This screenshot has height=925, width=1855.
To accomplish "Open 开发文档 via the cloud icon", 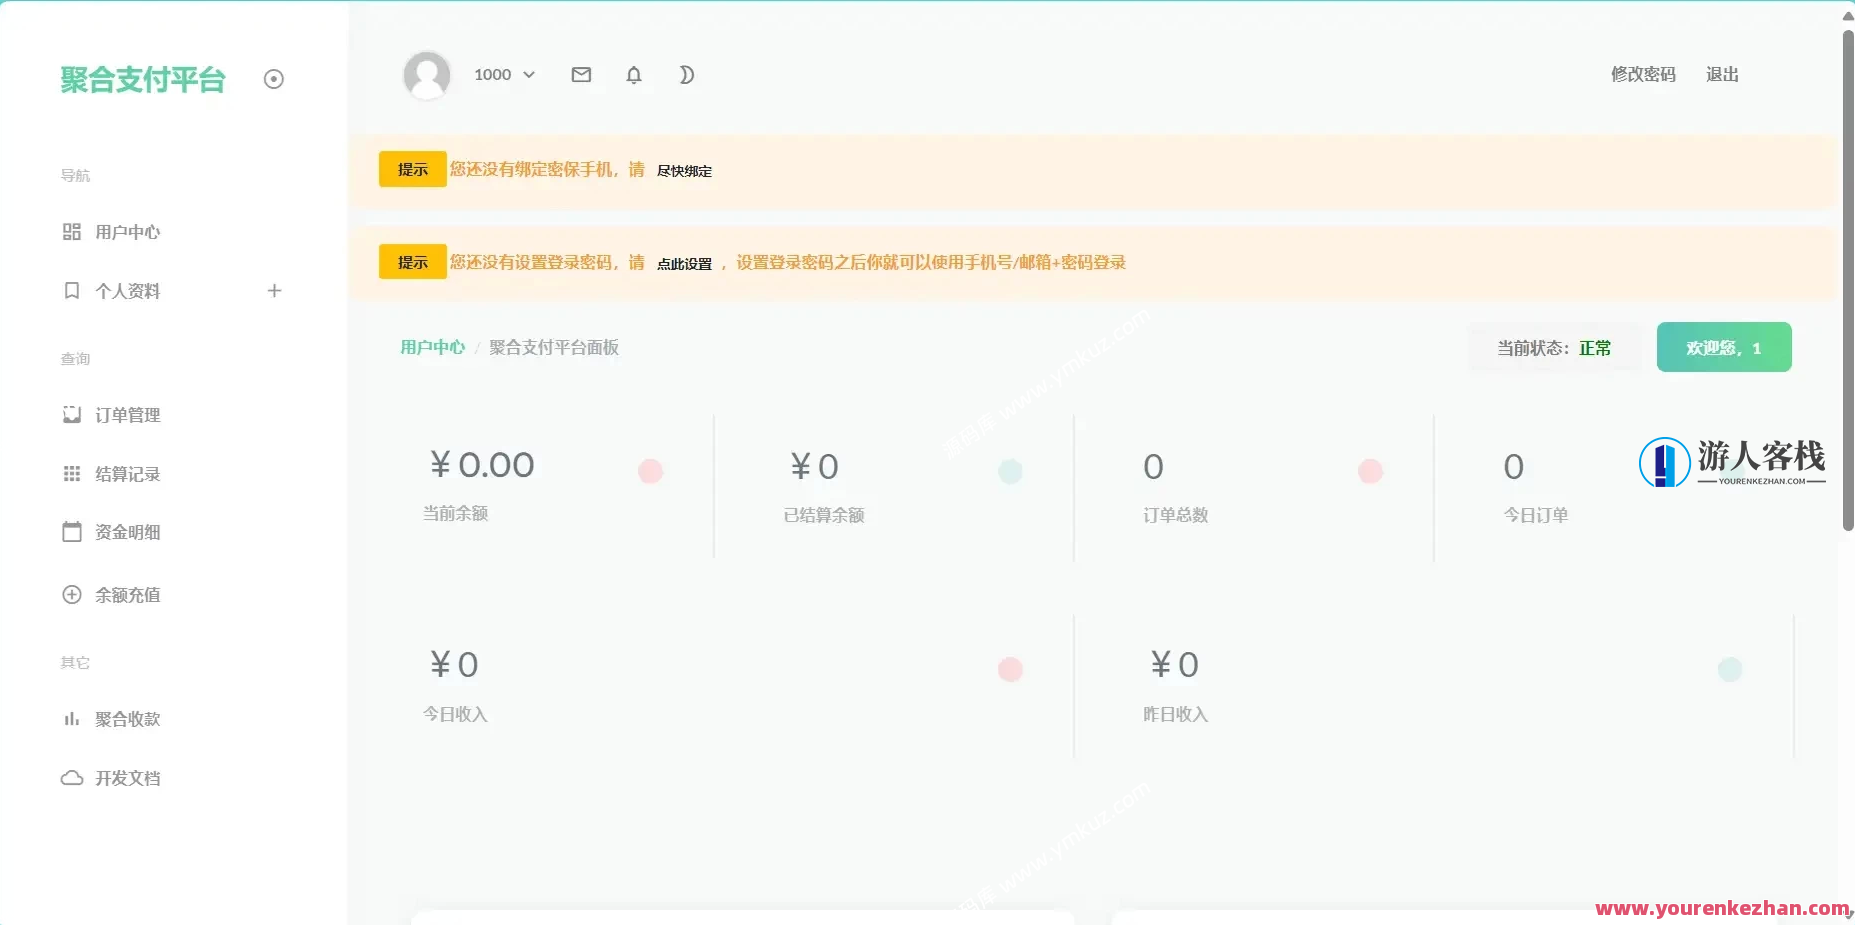I will 71,777.
